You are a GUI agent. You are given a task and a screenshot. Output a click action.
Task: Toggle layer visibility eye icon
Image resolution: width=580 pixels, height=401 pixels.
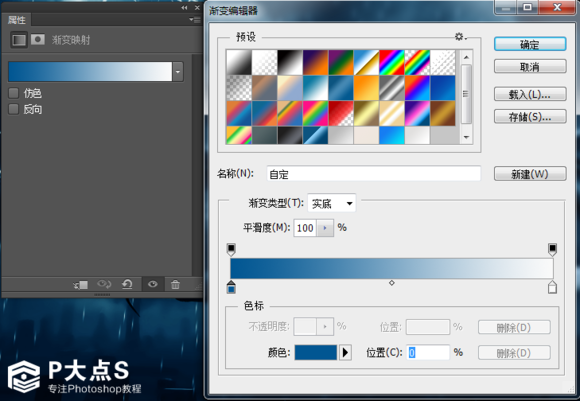click(152, 284)
